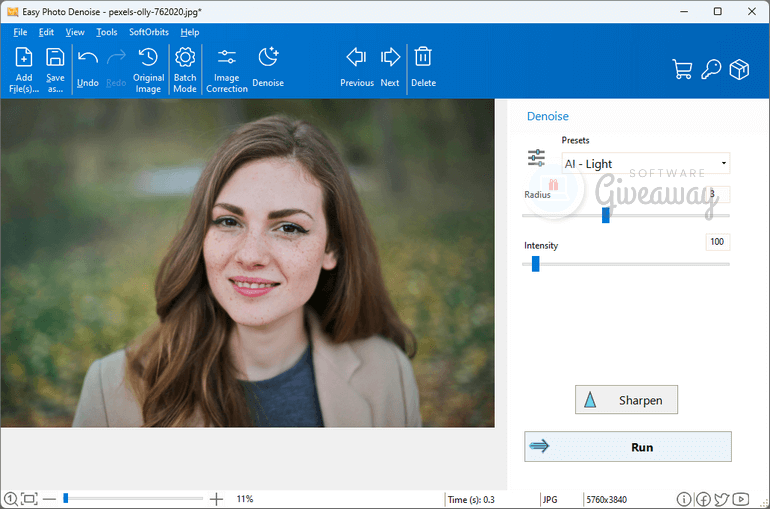Click the Radius value field
Viewport: 770px width, 509px height.
[717, 194]
